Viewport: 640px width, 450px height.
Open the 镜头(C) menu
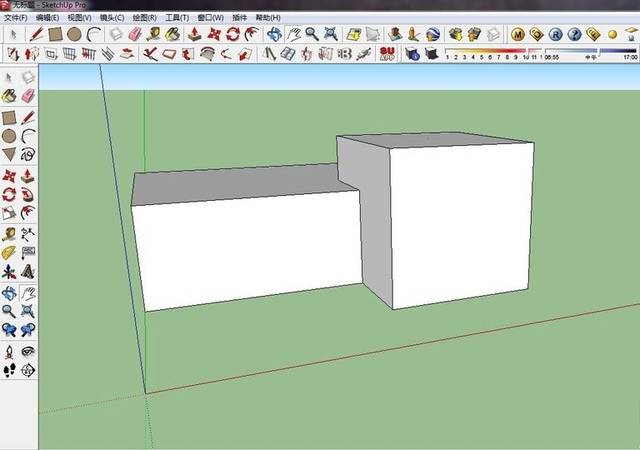pos(112,18)
